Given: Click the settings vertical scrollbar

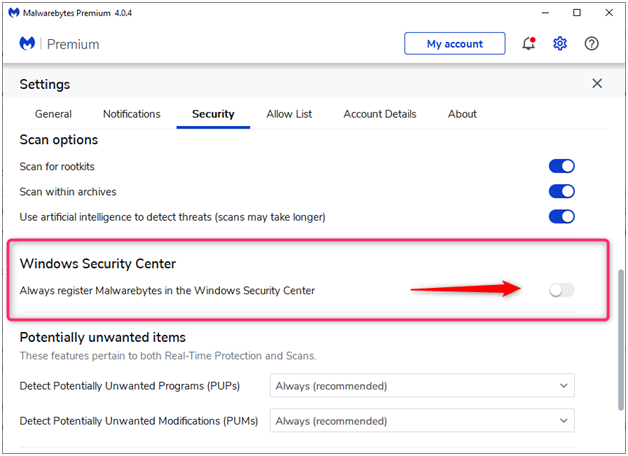Looking at the screenshot, I should tap(621, 340).
